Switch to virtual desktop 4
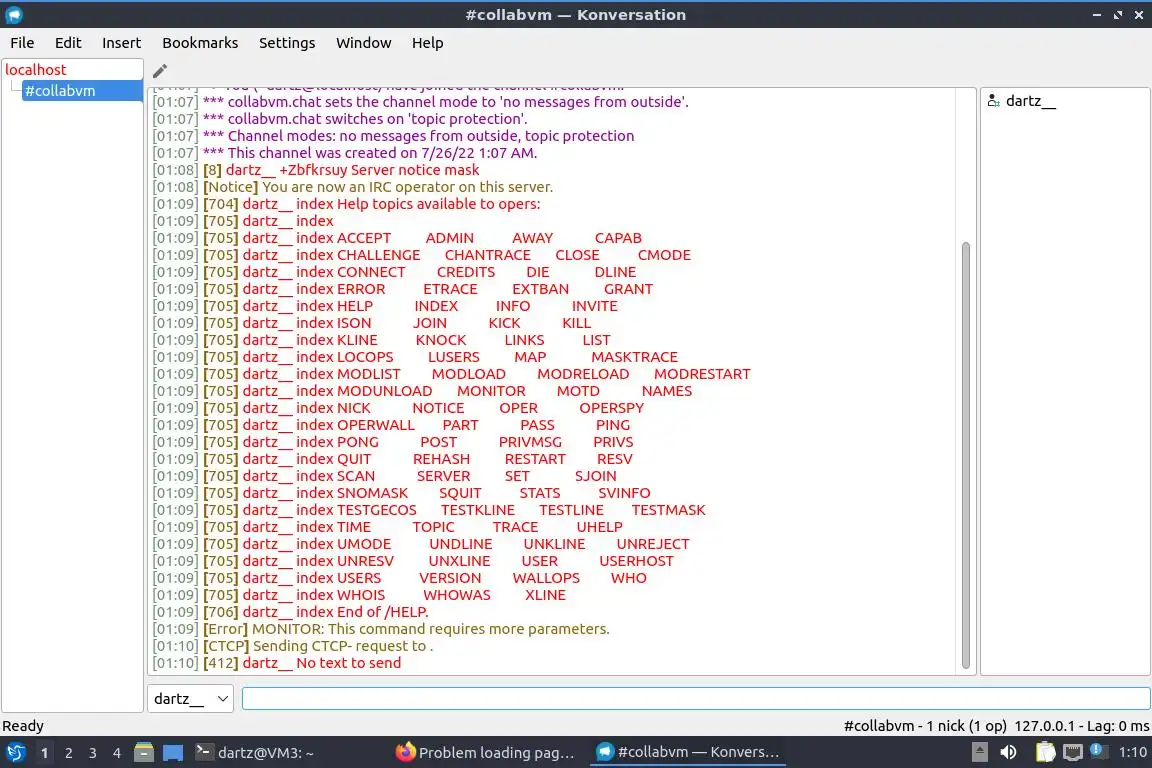This screenshot has width=1152, height=768. (x=116, y=753)
